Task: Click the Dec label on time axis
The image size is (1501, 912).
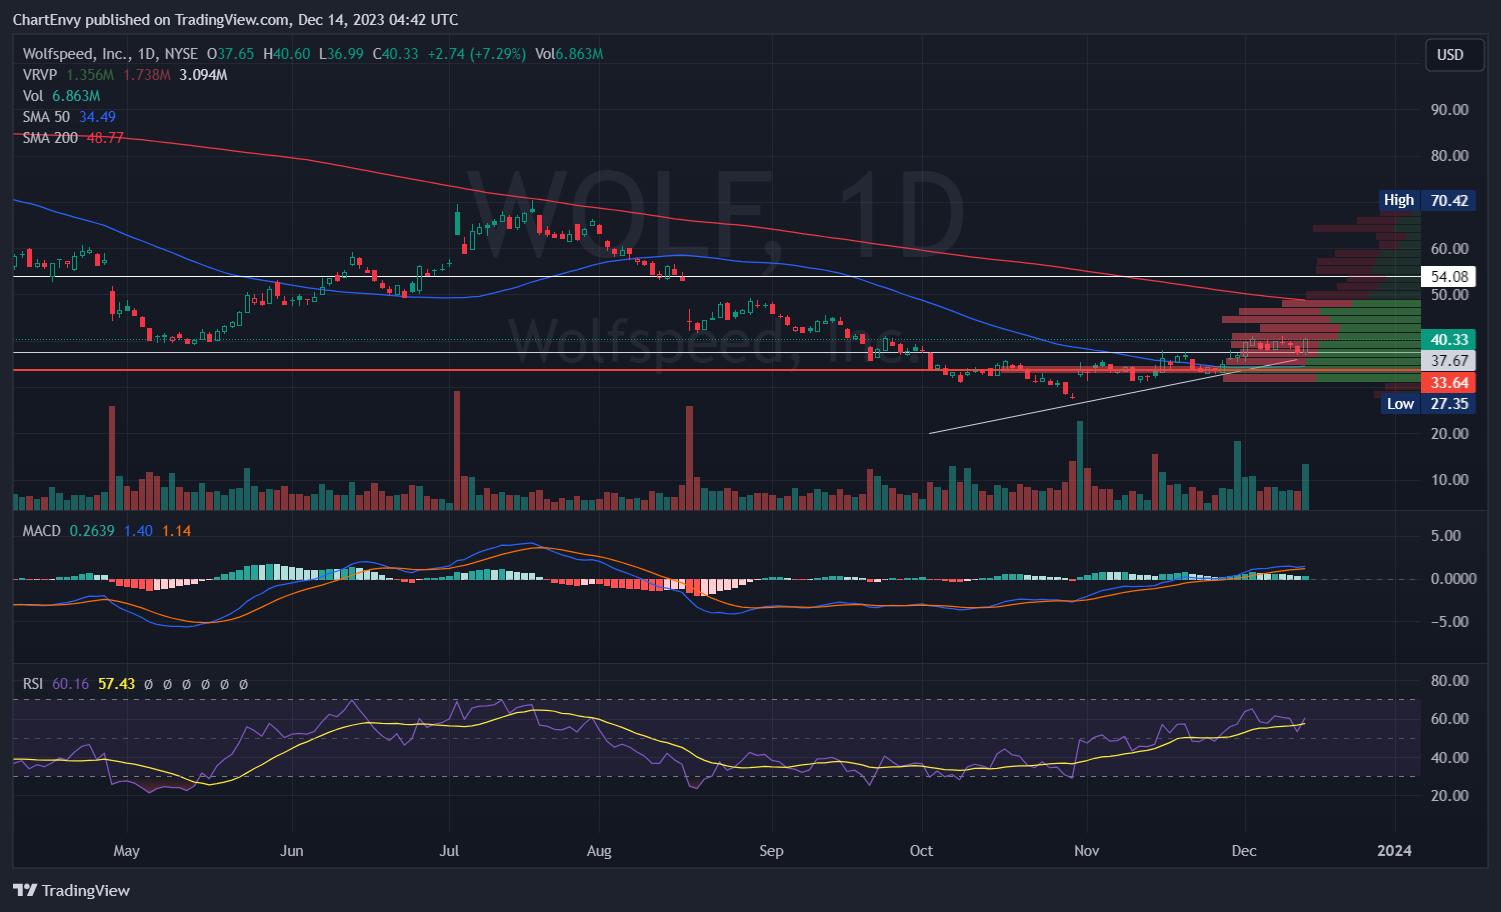Action: pos(1243,851)
